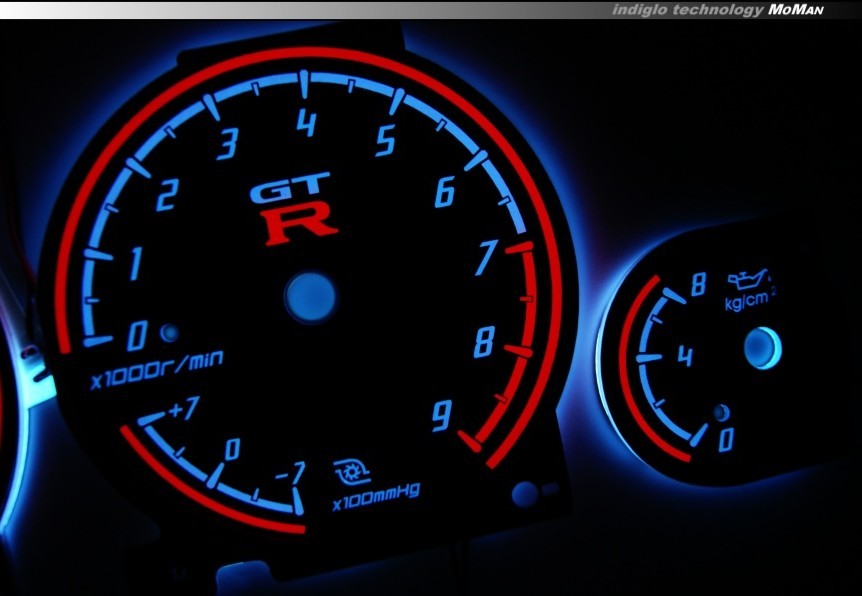The image size is (862, 596).
Task: Click the tachometer number 4 on the large dial
Action: coord(306,122)
